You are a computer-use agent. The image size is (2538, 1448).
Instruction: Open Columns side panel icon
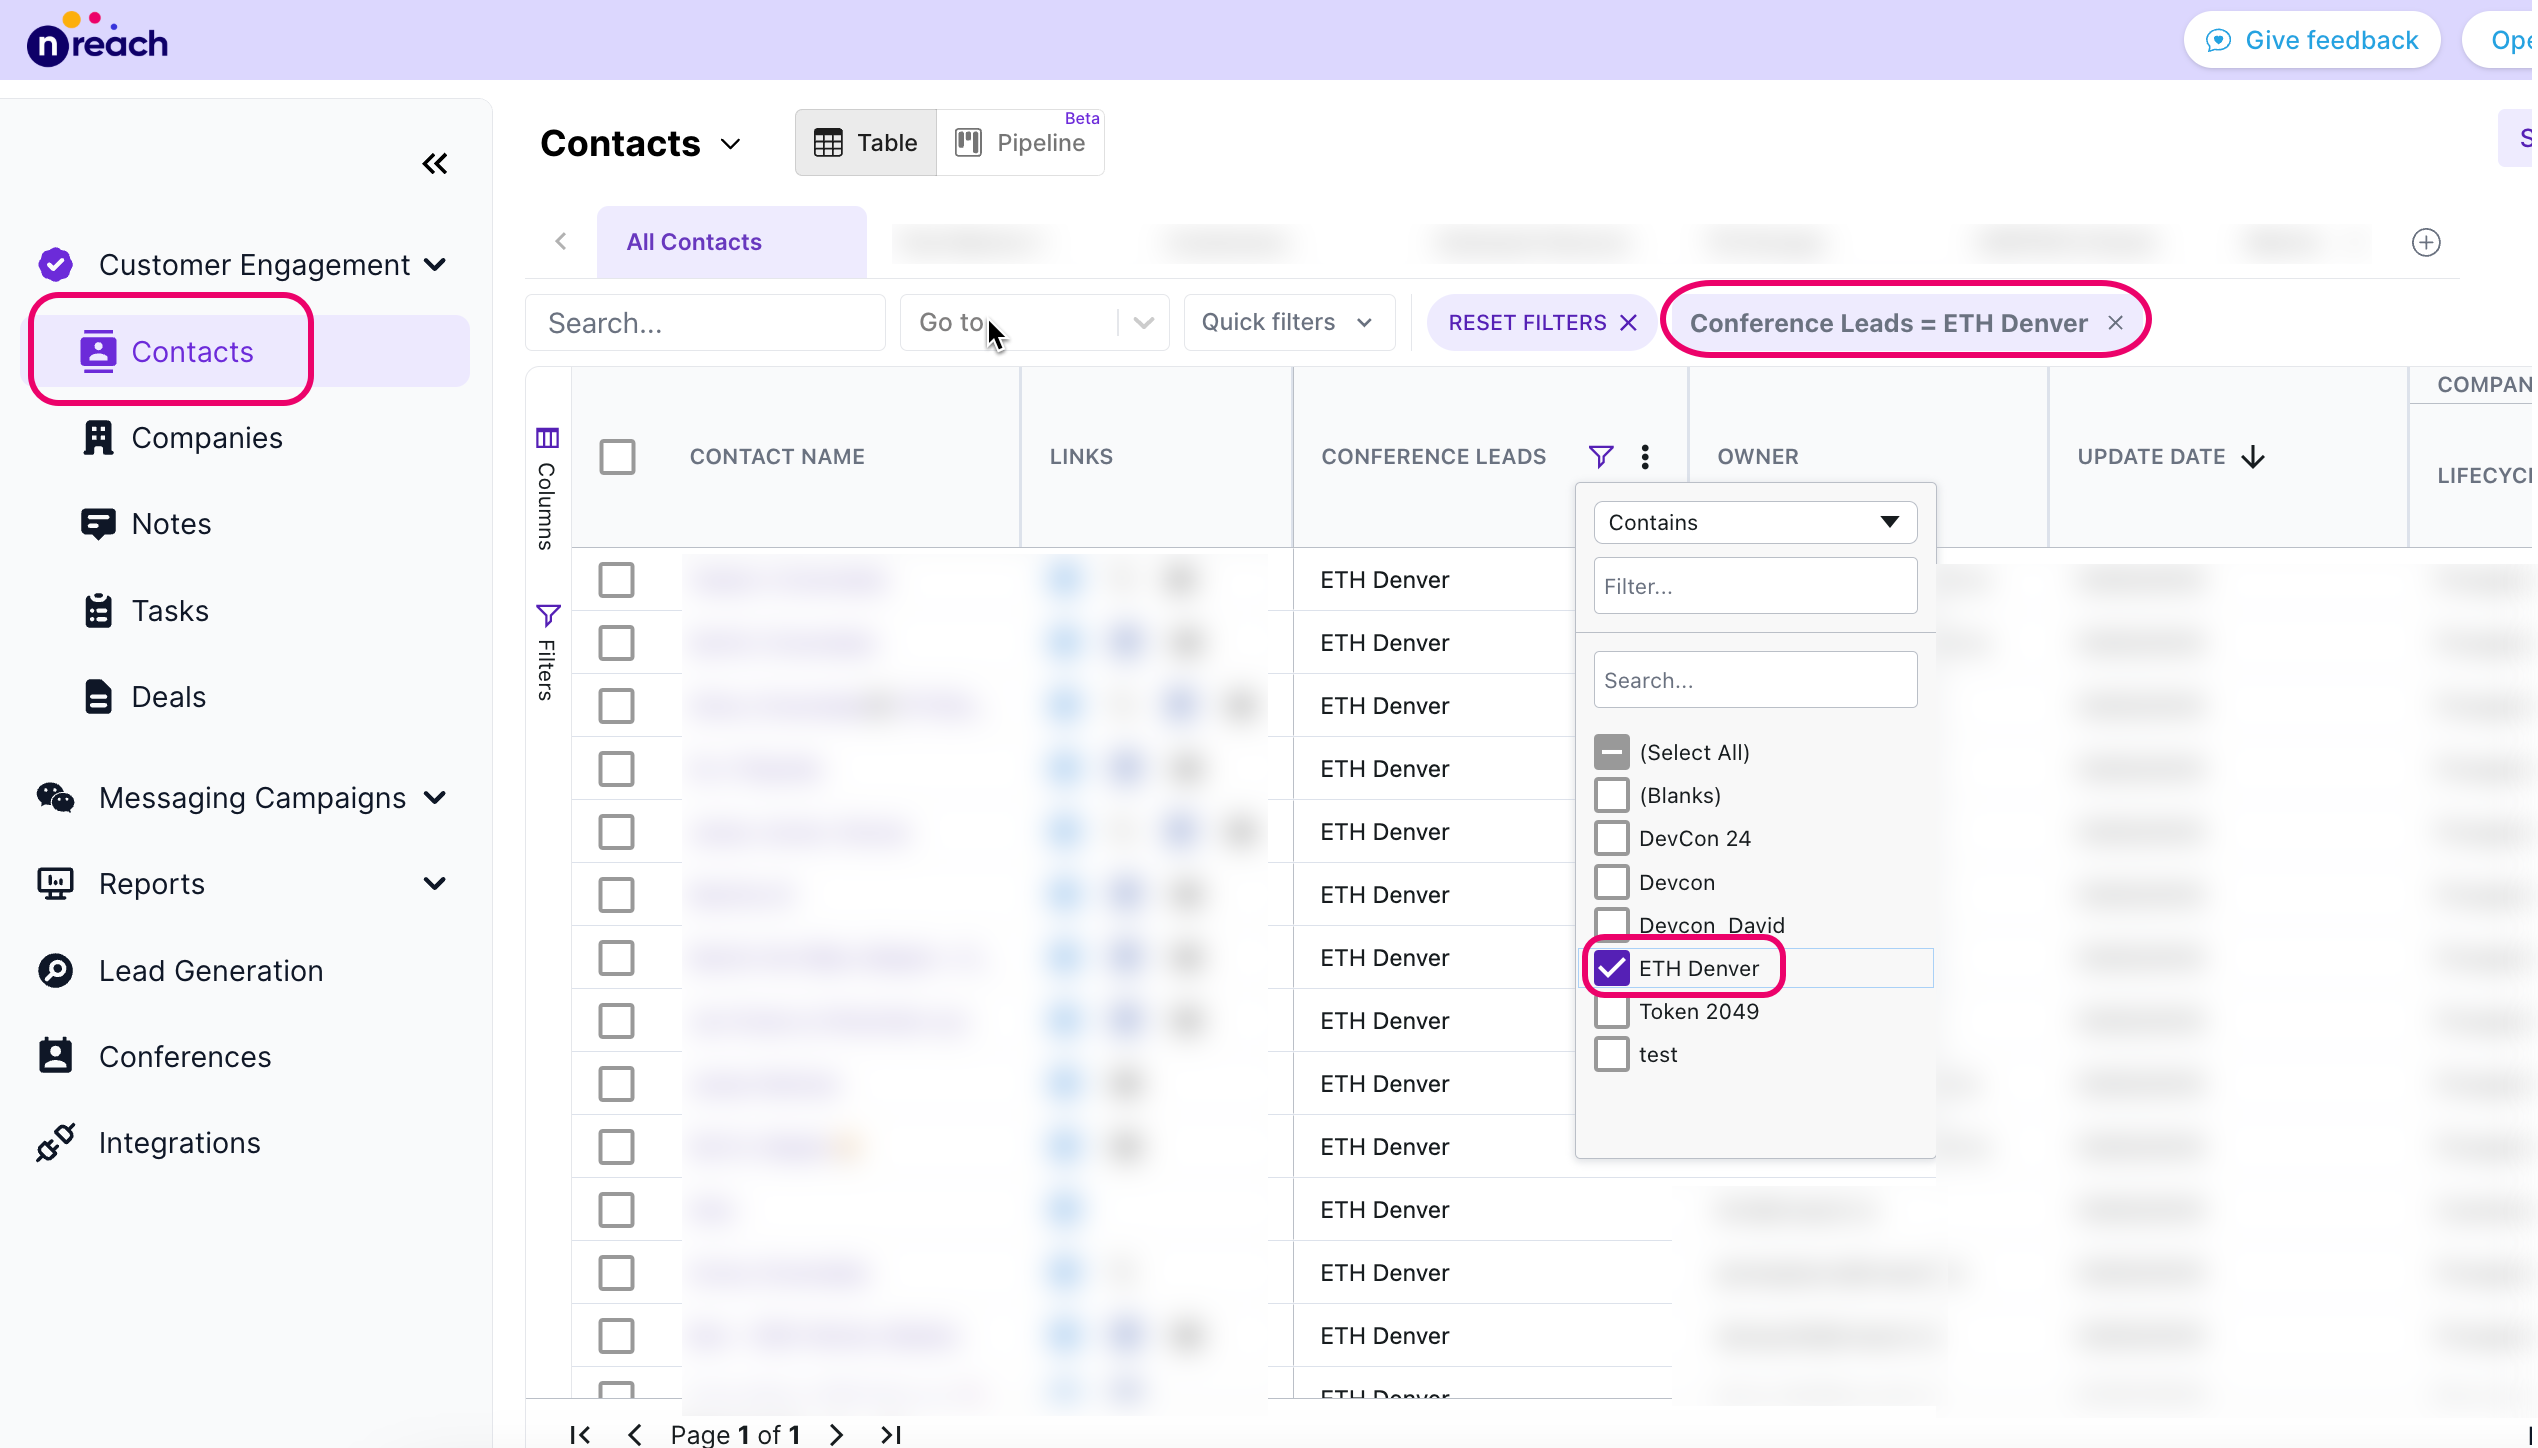(x=547, y=438)
